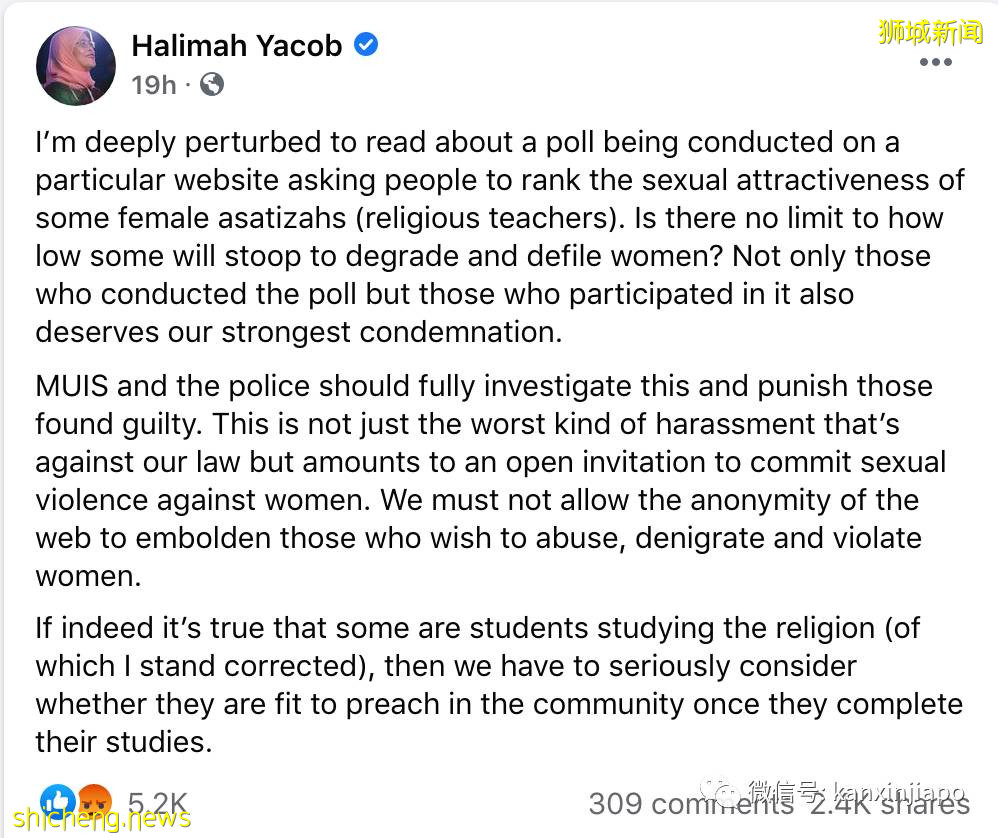
Task: Click the paragraph starting "I'm deeply perturbed"
Action: [500, 236]
